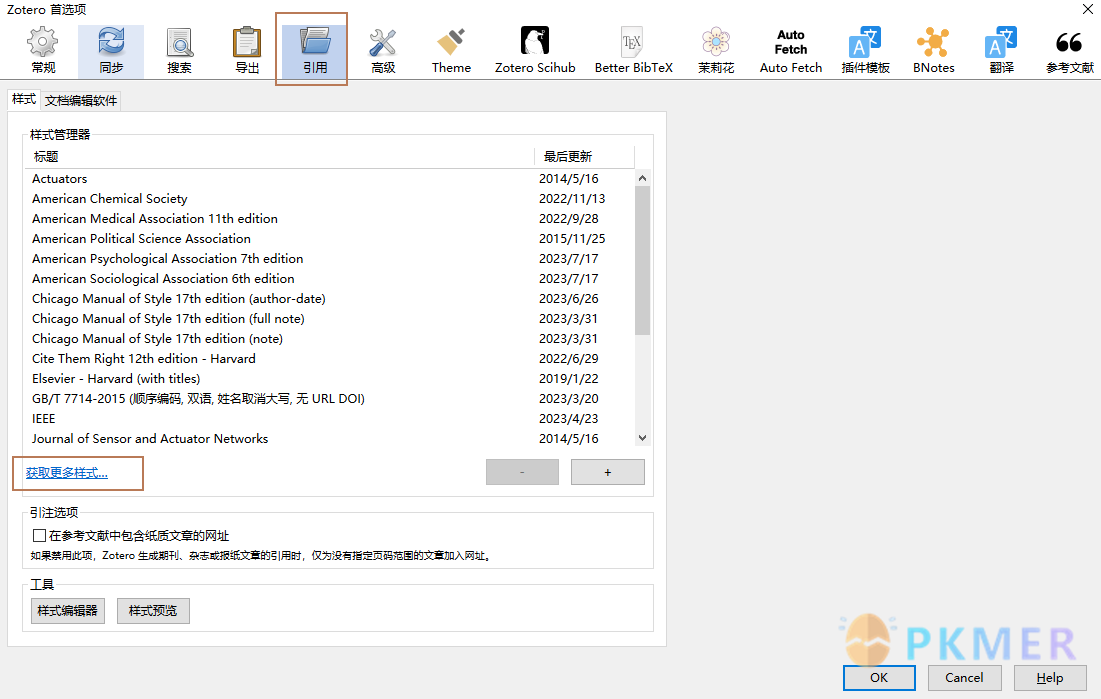Open the 茉莉花 Jasminum plugin pane
This screenshot has height=699, width=1101.
[716, 51]
